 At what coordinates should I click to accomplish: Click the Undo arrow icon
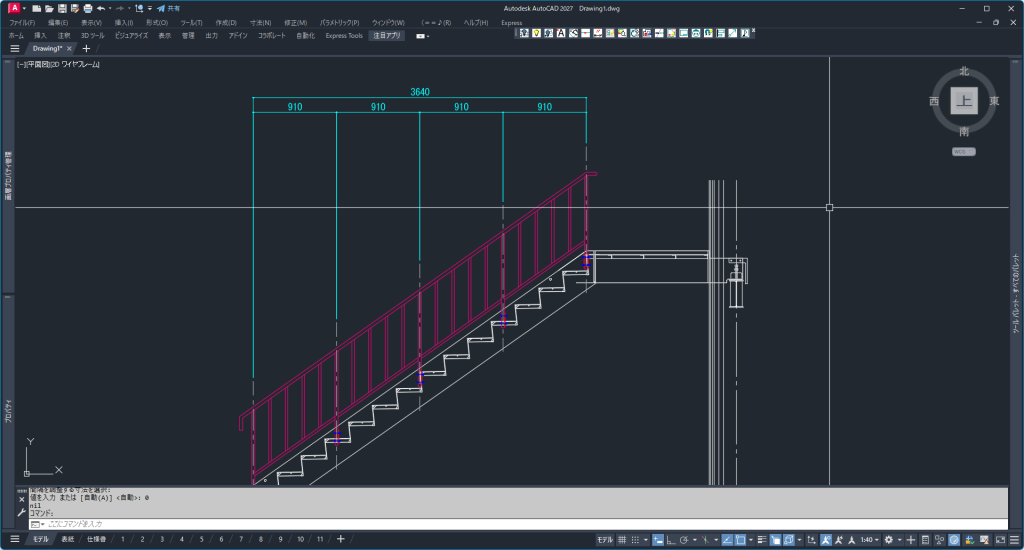click(x=101, y=8)
